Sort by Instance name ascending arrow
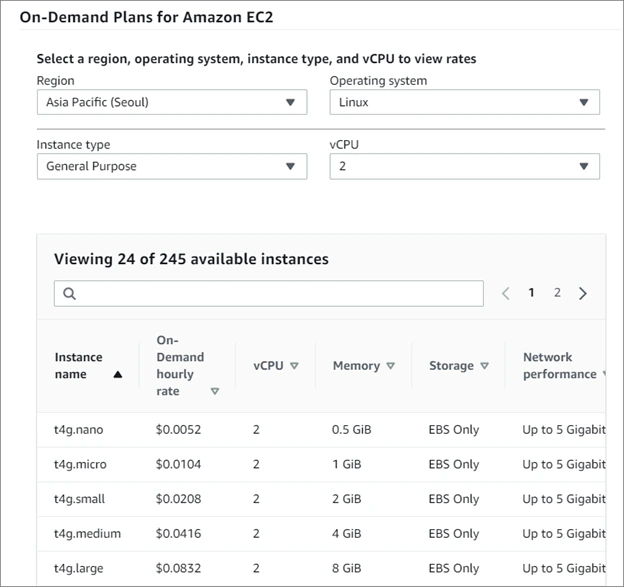This screenshot has height=587, width=624. [x=119, y=375]
